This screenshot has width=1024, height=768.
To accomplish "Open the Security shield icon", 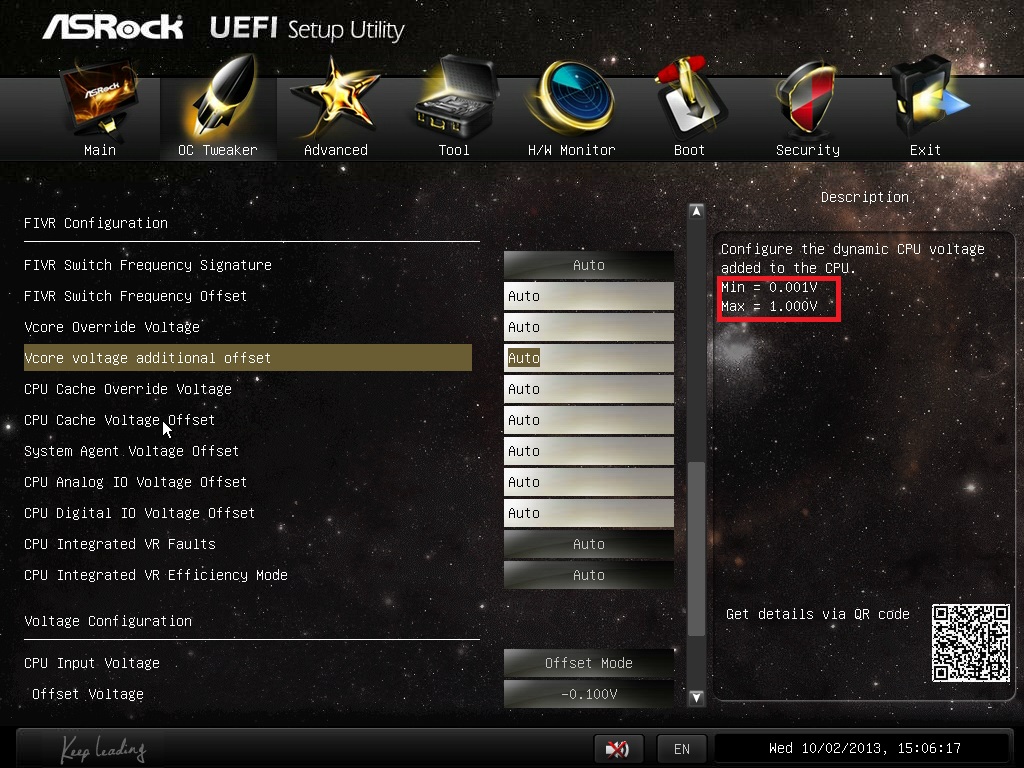I will (x=807, y=98).
